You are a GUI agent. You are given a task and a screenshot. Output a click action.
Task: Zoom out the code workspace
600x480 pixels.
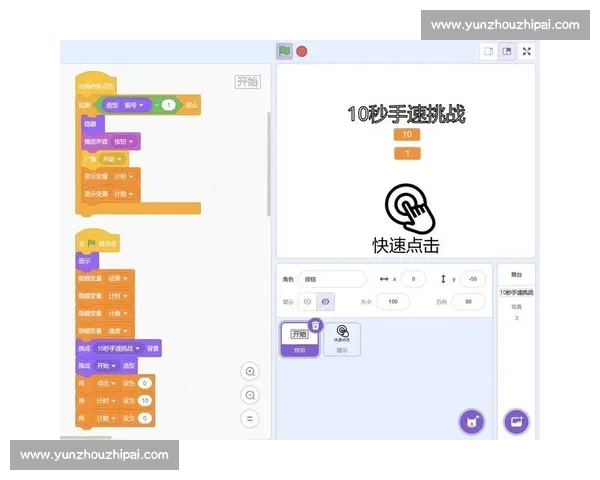[x=250, y=395]
